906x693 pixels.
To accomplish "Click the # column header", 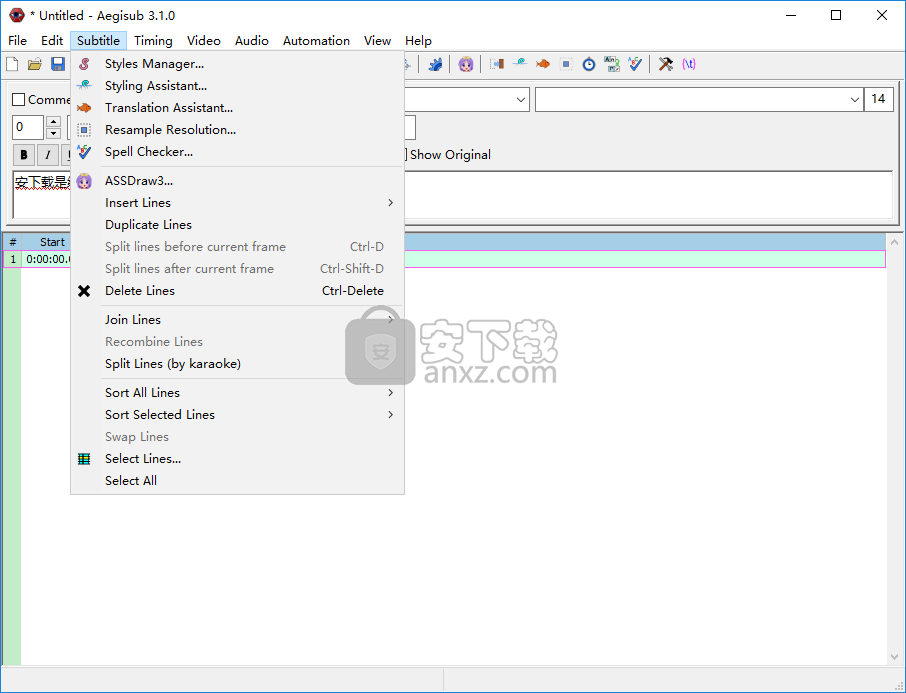I will tap(13, 242).
